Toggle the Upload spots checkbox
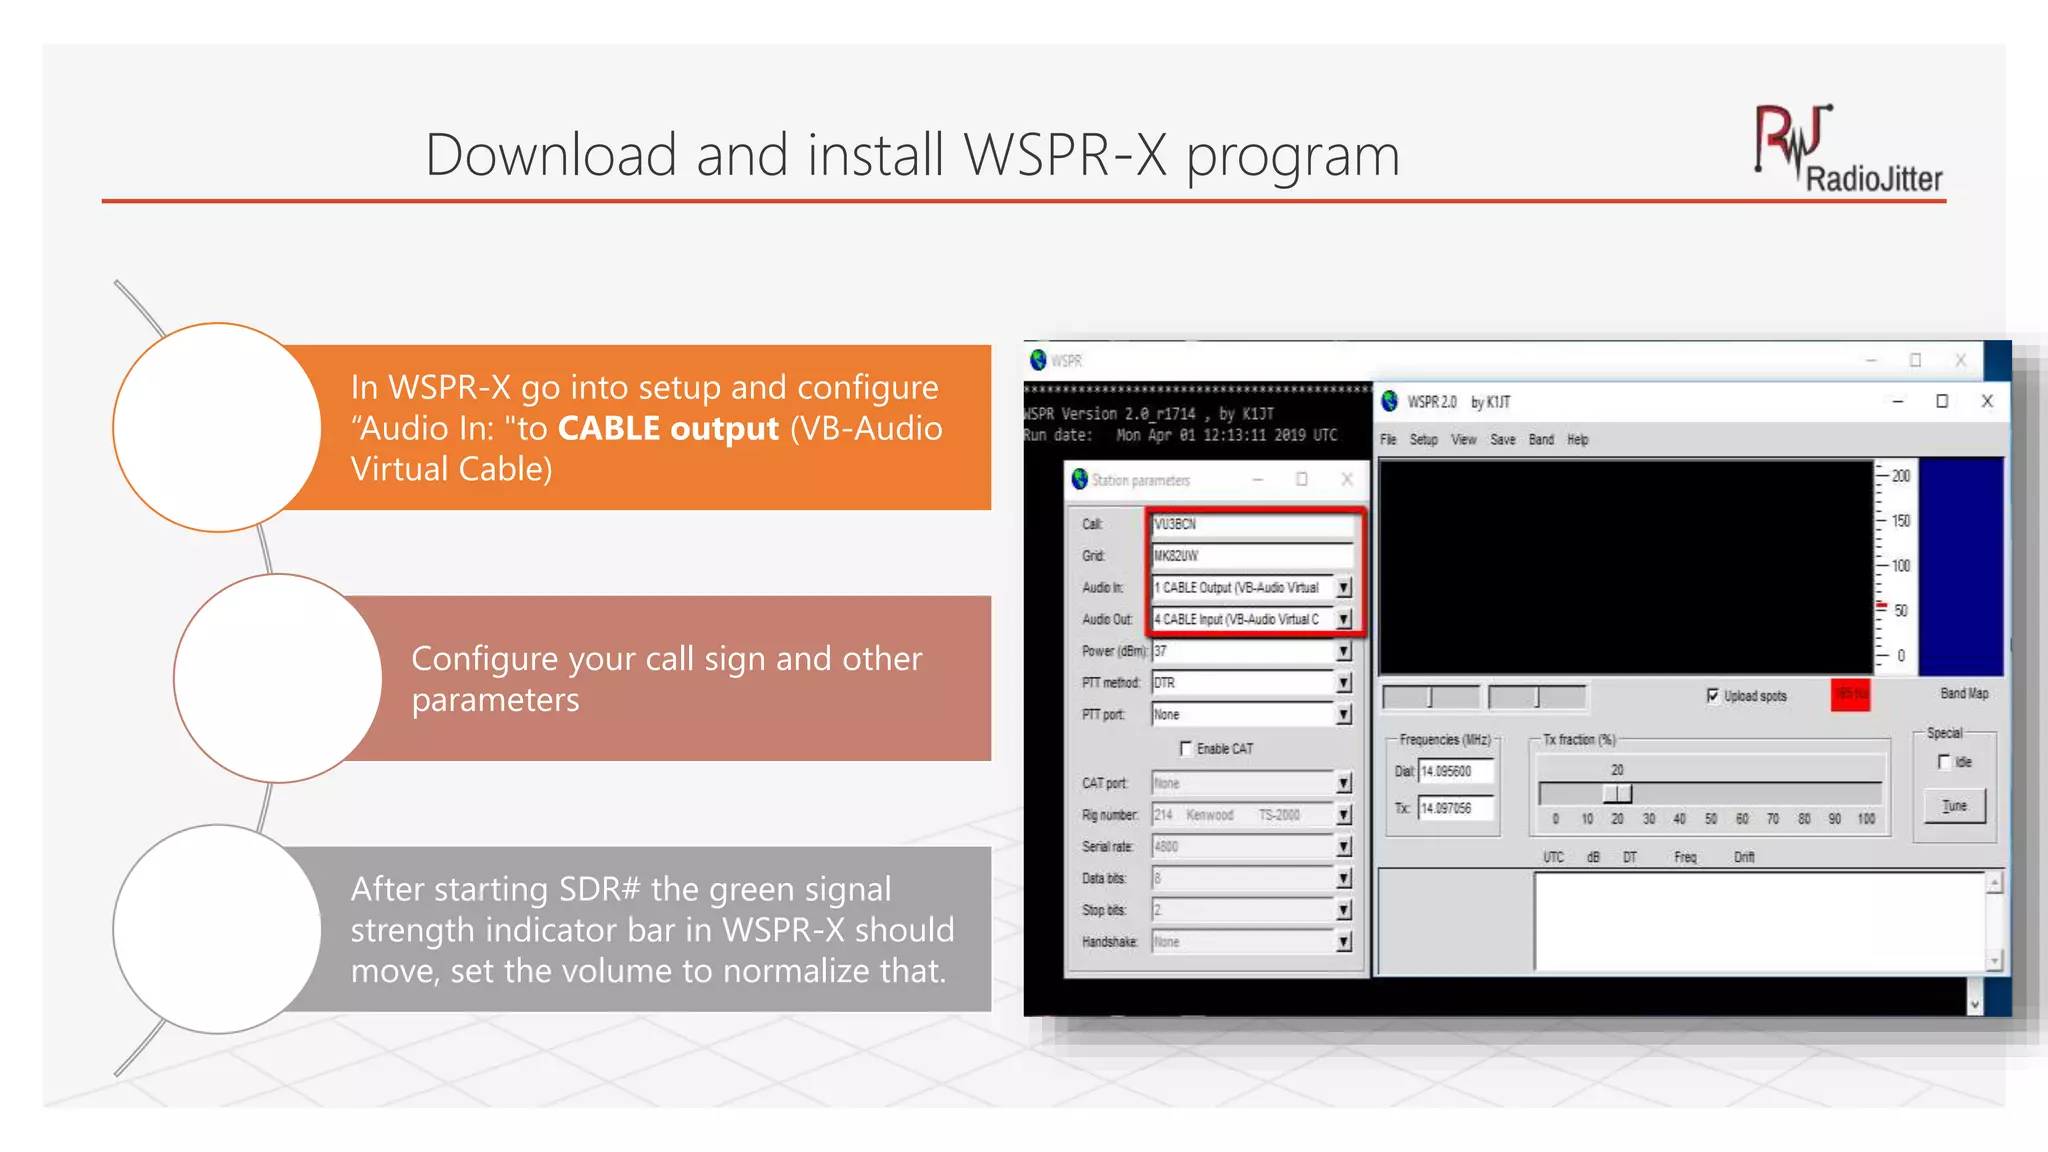The width and height of the screenshot is (2048, 1152). (x=1713, y=696)
